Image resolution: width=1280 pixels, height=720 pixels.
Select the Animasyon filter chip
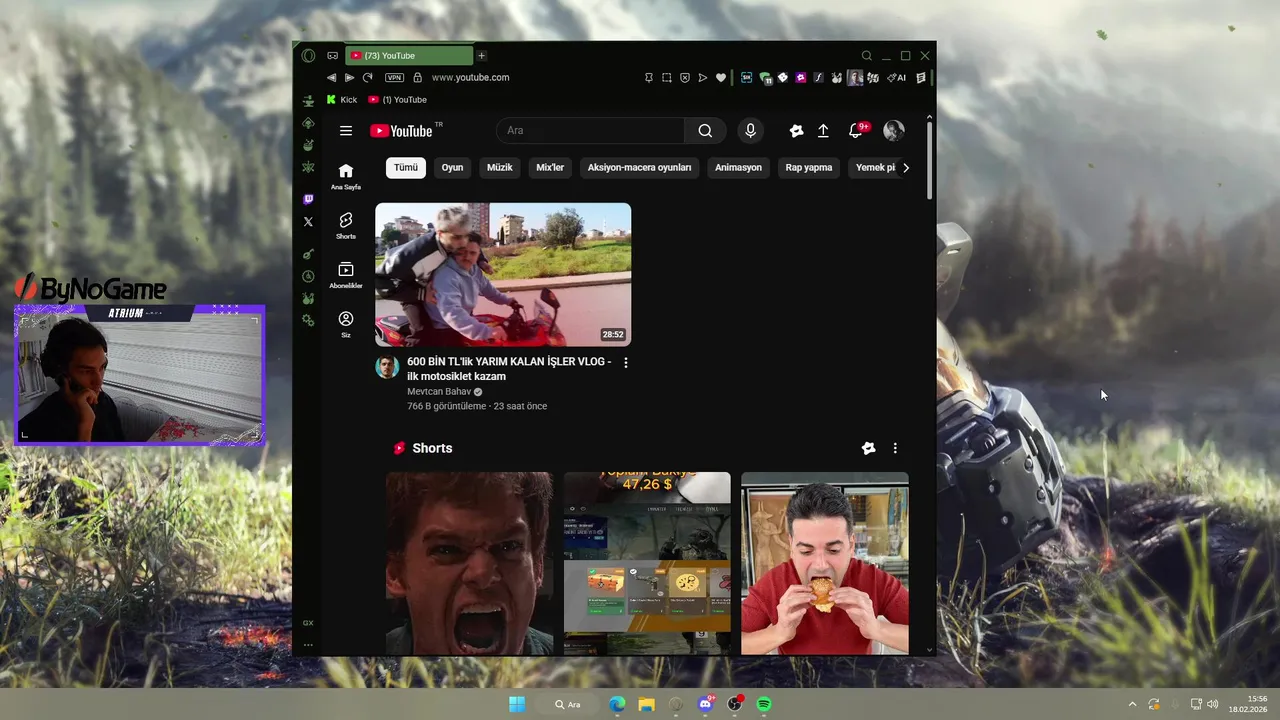click(x=738, y=168)
